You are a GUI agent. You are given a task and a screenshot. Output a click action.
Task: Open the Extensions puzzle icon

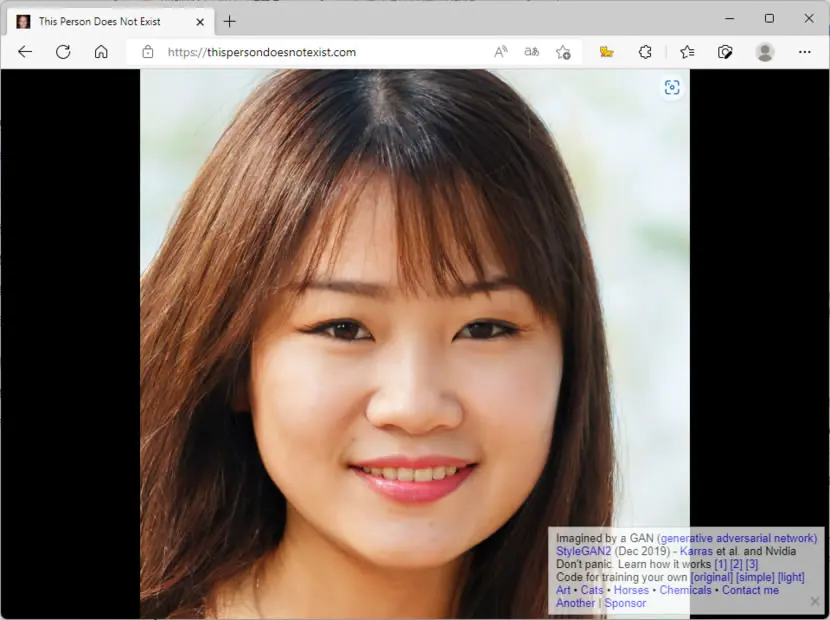pos(645,52)
